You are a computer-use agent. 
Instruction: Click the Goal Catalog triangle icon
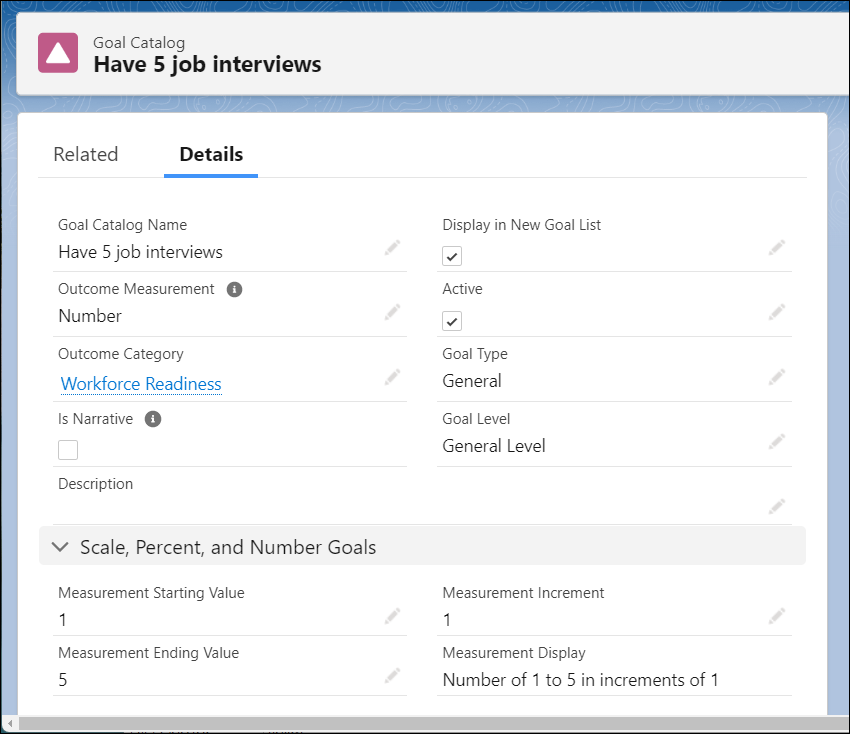(58, 53)
